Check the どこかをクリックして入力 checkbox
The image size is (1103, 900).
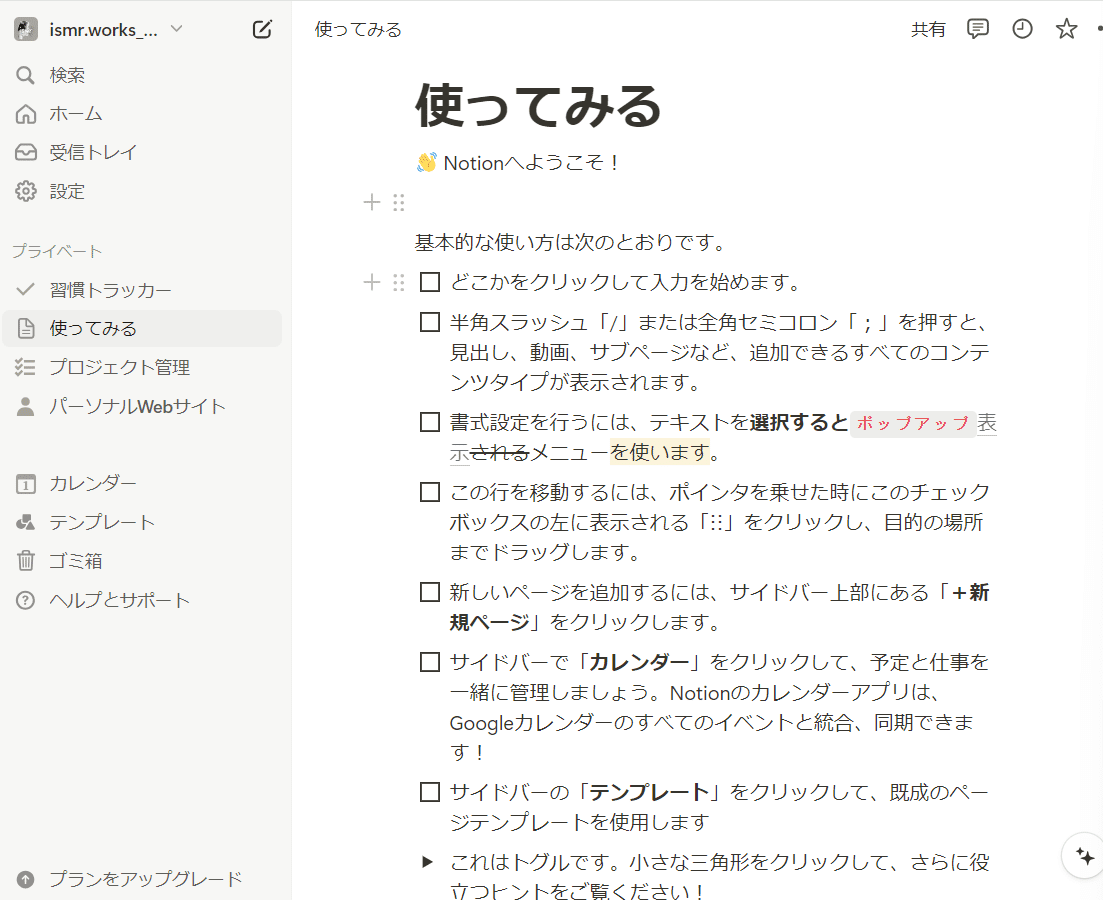pos(430,282)
